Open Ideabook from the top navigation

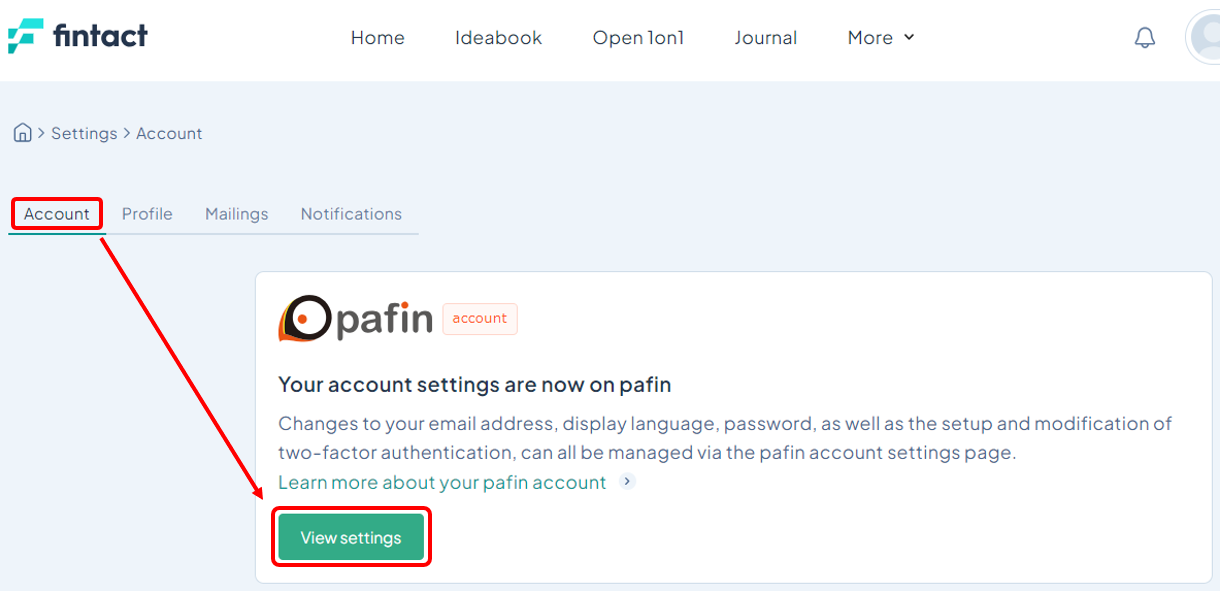498,38
